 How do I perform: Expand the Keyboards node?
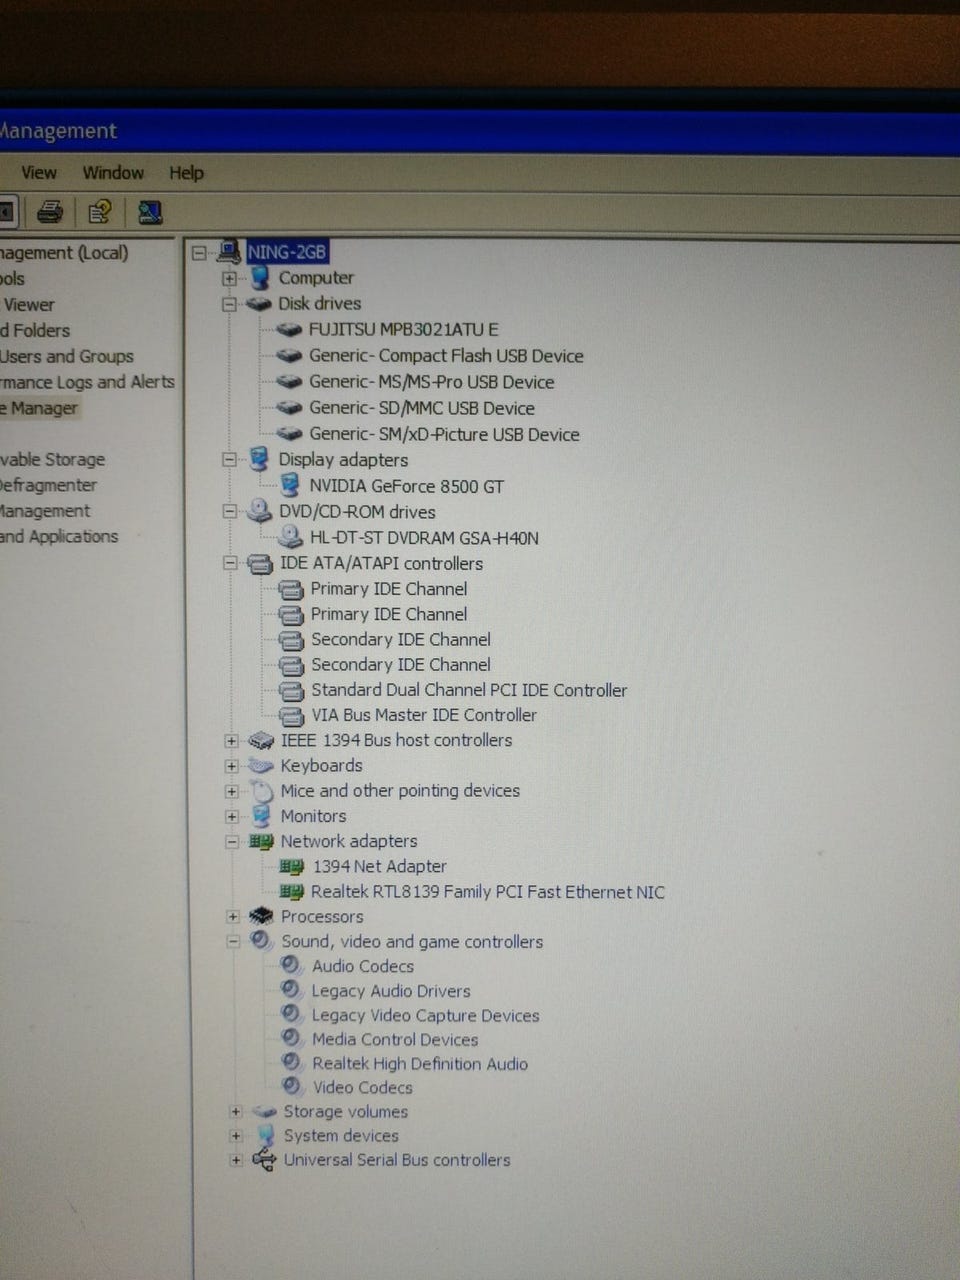(x=232, y=766)
